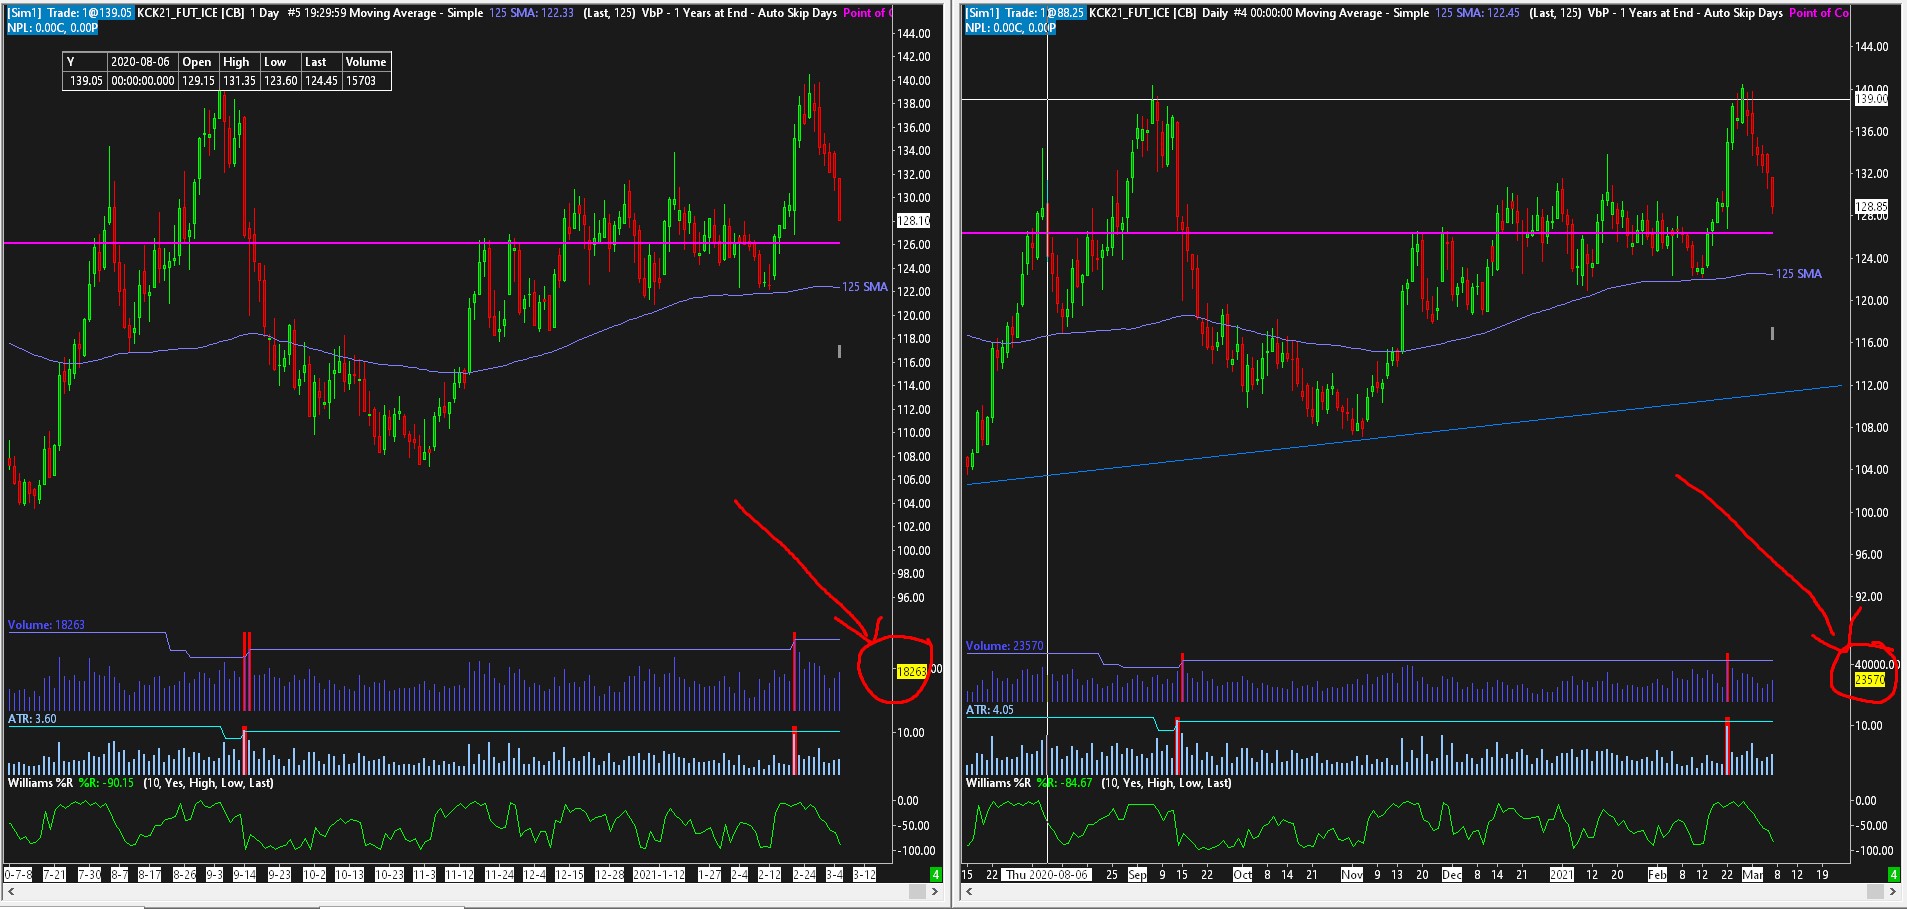This screenshot has width=1907, height=909.
Task: Click the 'Mar' month label on right time axis
Action: pos(1752,875)
